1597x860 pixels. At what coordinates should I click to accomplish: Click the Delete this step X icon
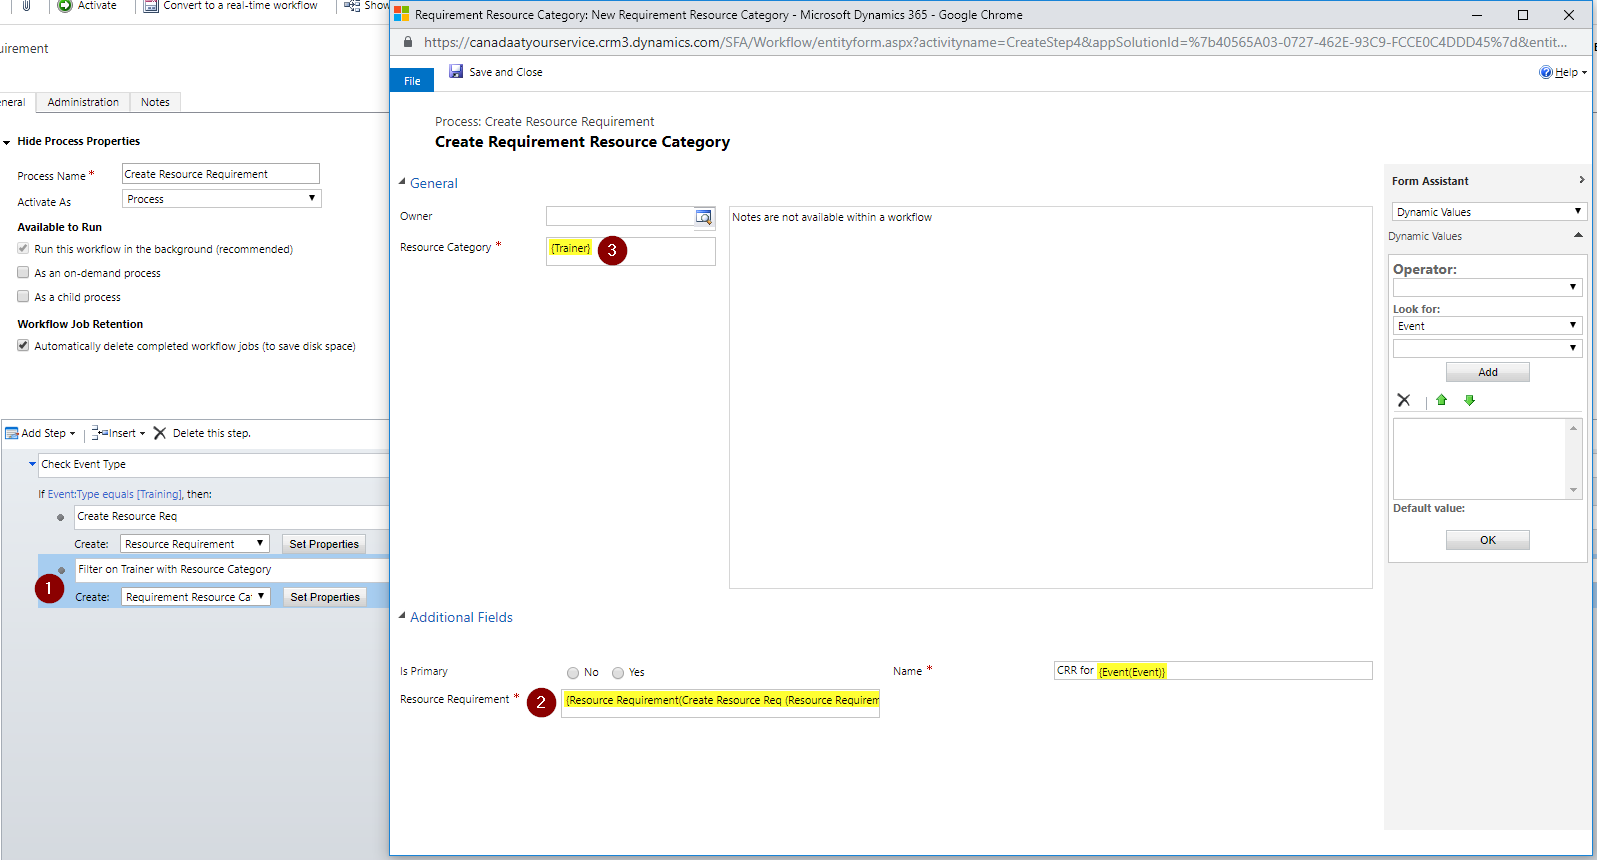[x=160, y=433]
